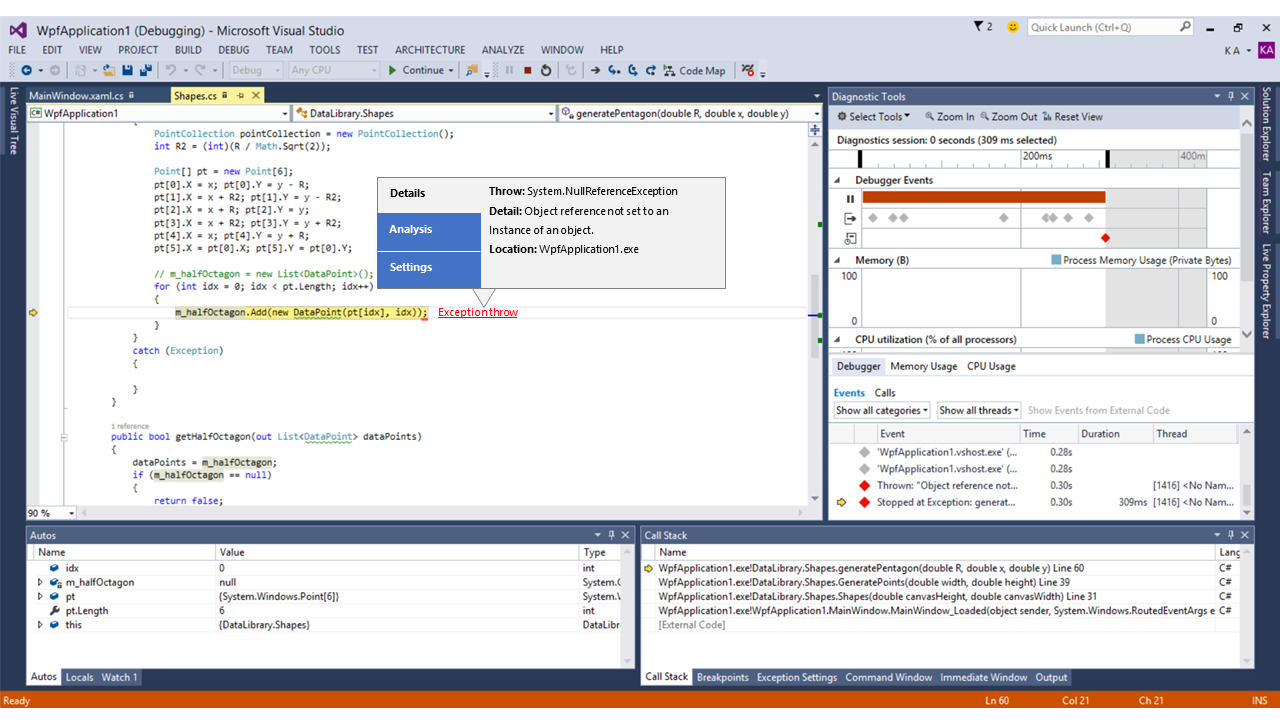The image size is (1280, 720).
Task: Click the Navigate Forward arrow icon
Action: coord(54,70)
